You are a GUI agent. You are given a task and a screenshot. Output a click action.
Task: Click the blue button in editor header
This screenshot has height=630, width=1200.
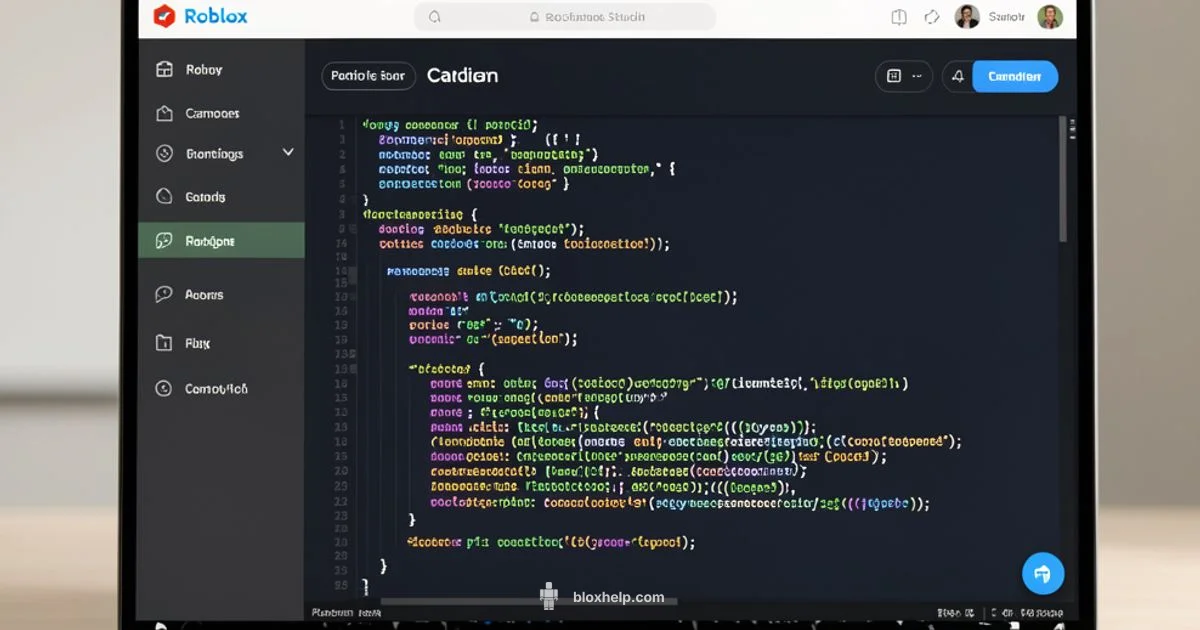pyautogui.click(x=1014, y=76)
